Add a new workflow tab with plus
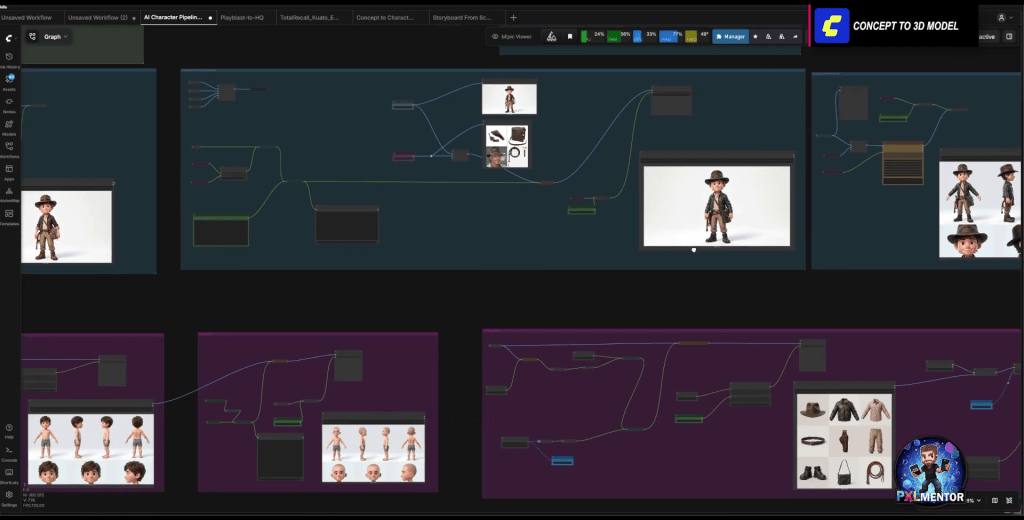Image resolution: width=1024 pixels, height=520 pixels. click(513, 18)
